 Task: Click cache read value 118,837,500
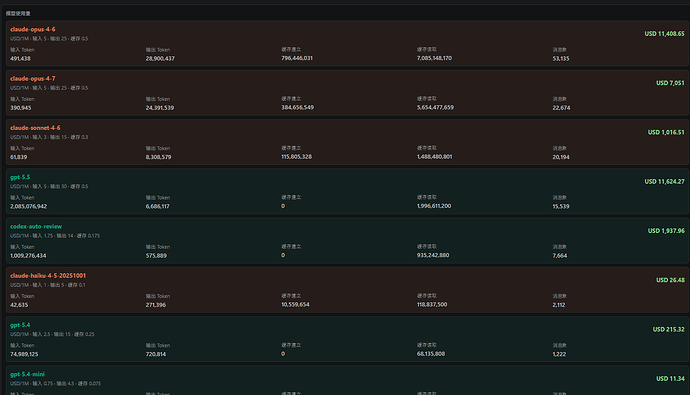(x=432, y=304)
